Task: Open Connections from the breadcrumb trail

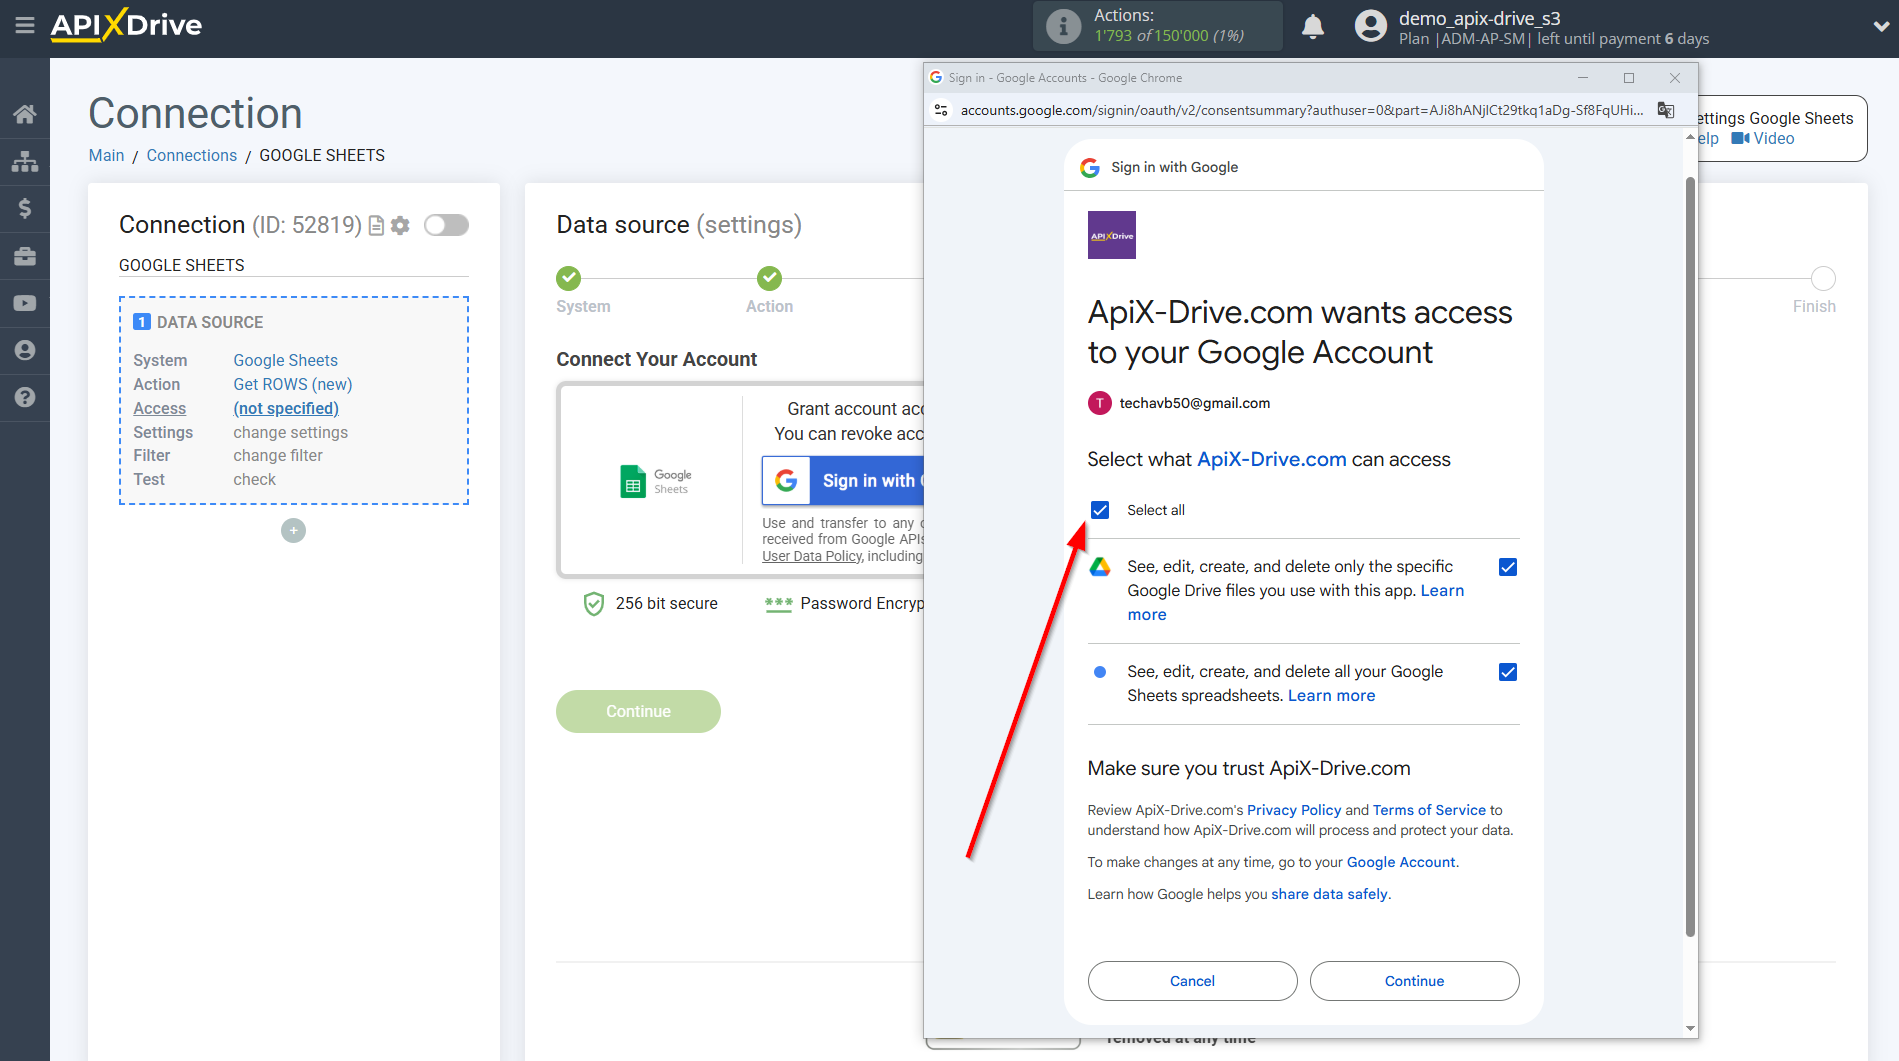Action: [x=191, y=155]
